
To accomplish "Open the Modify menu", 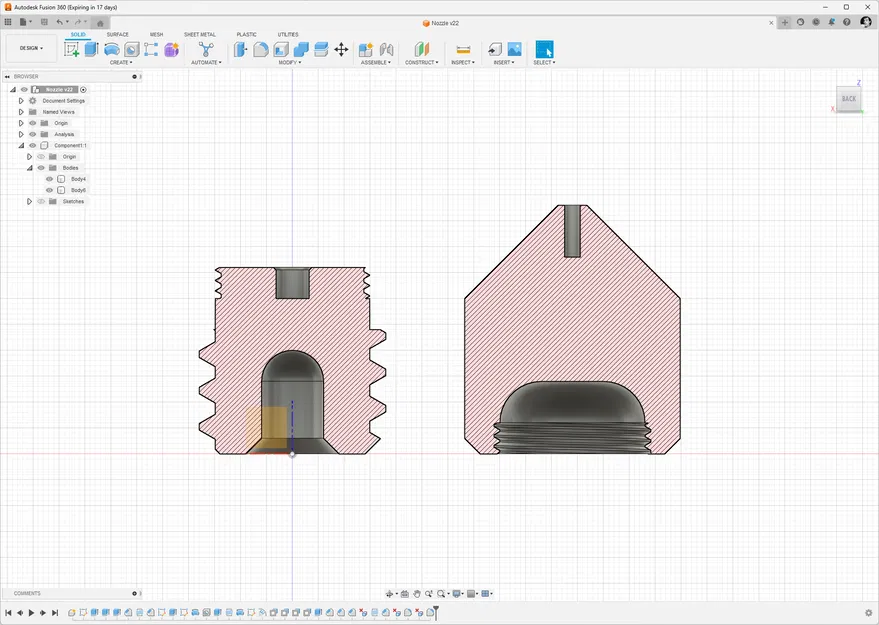I will (290, 62).
